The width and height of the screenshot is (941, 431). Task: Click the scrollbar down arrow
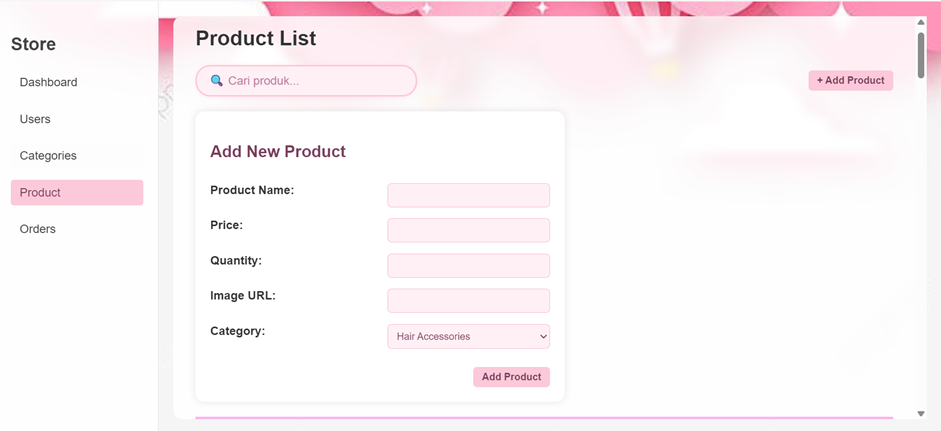(x=921, y=413)
